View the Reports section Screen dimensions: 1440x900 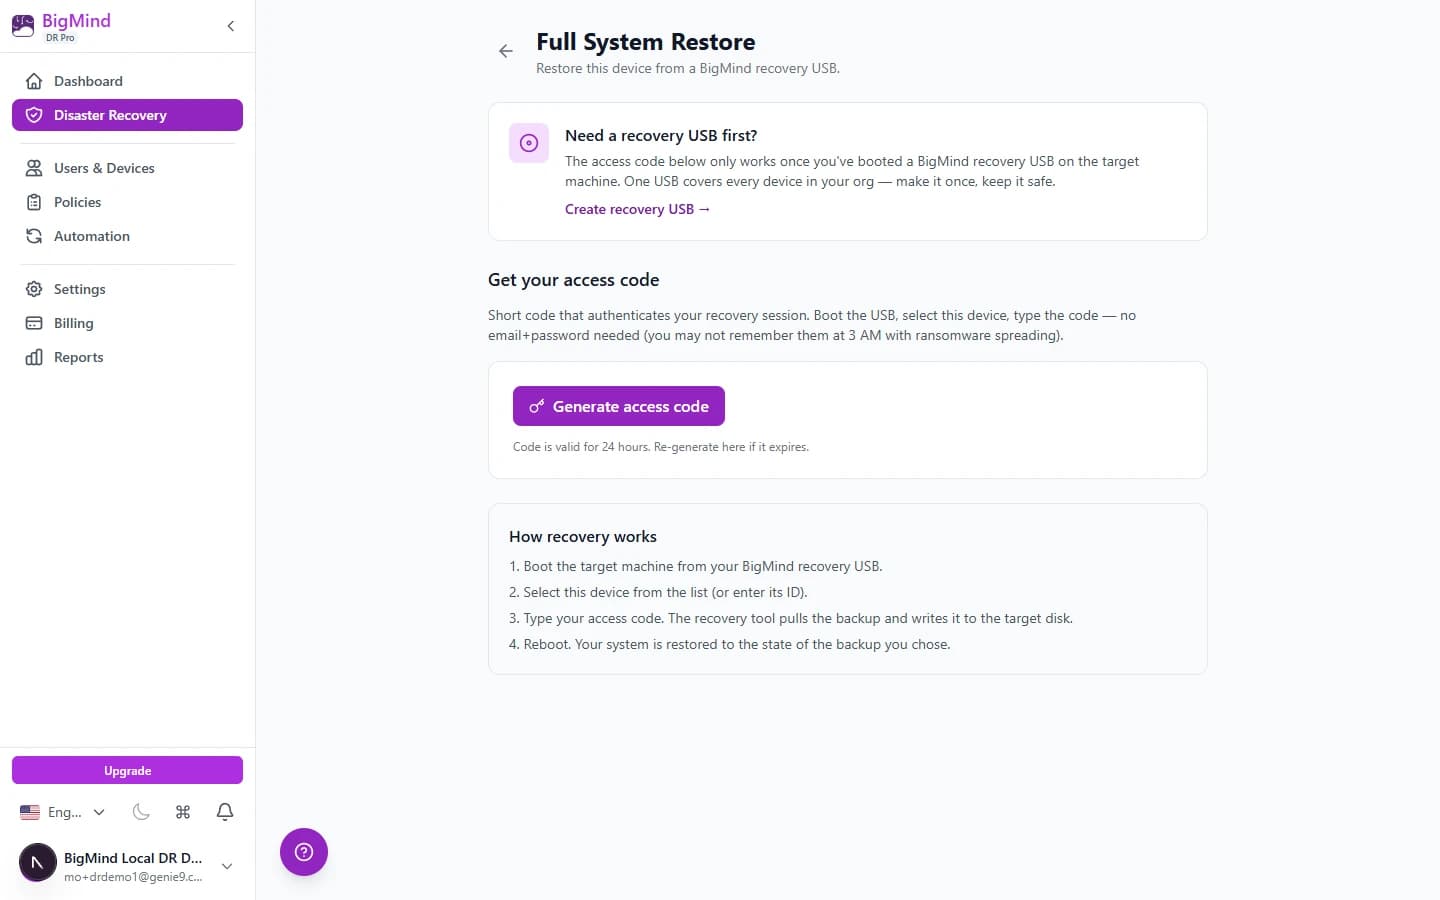click(x=127, y=357)
